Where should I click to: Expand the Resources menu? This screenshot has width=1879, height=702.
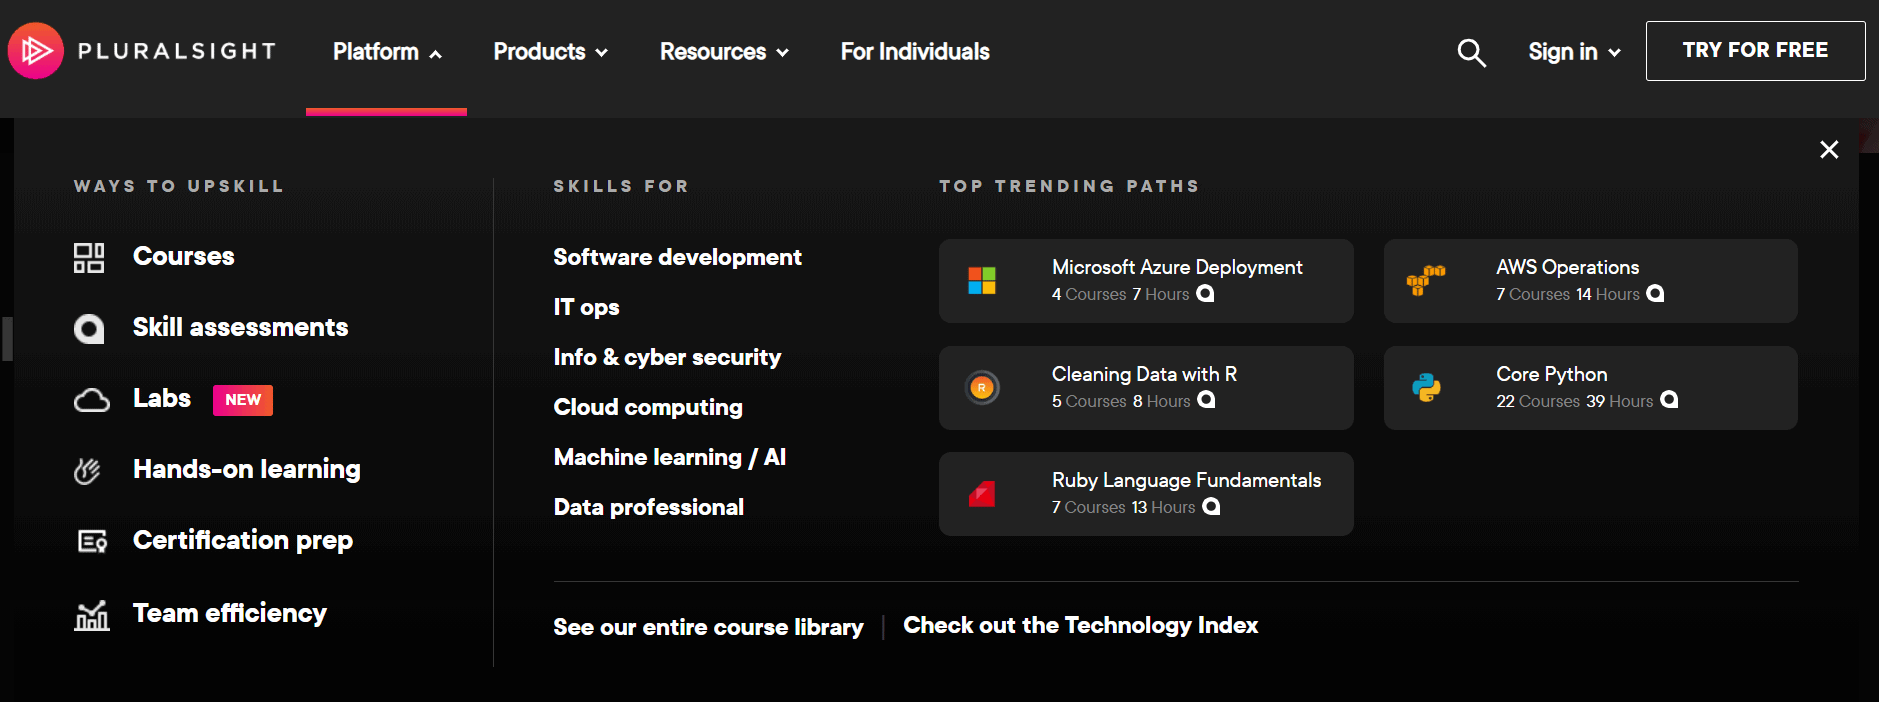pos(724,52)
